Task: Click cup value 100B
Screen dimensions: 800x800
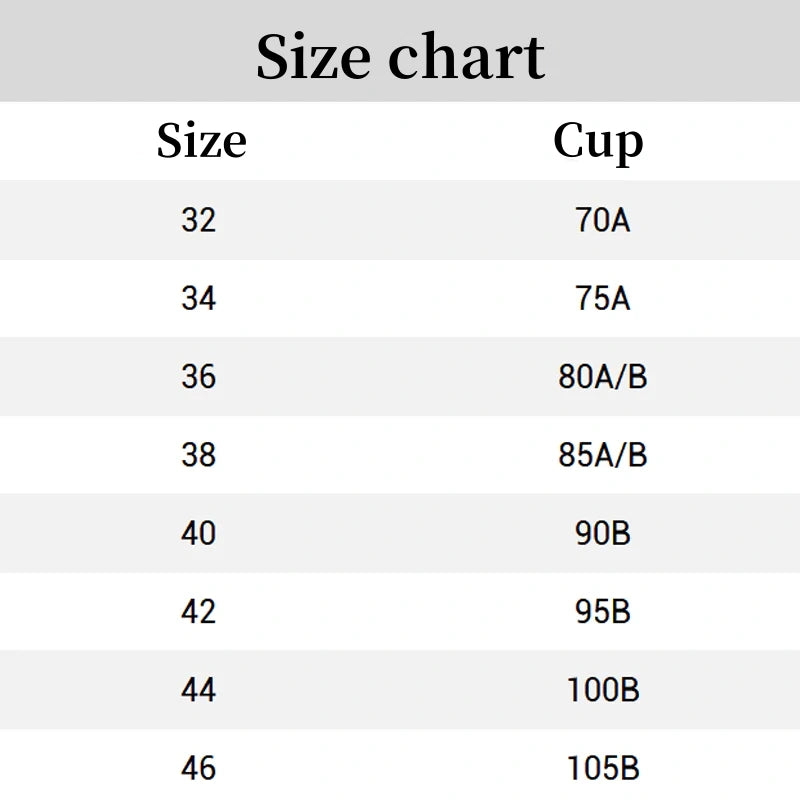Action: point(603,690)
